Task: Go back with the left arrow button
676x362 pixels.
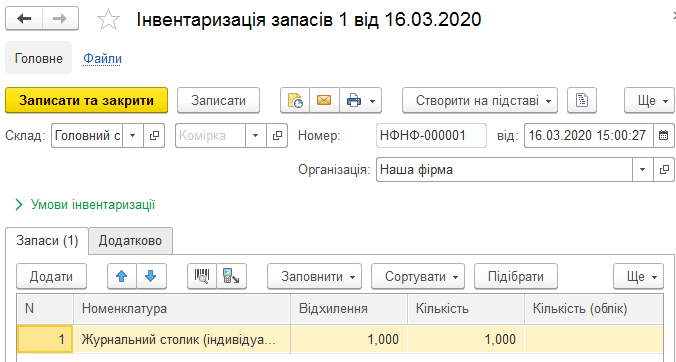Action: coord(24,19)
